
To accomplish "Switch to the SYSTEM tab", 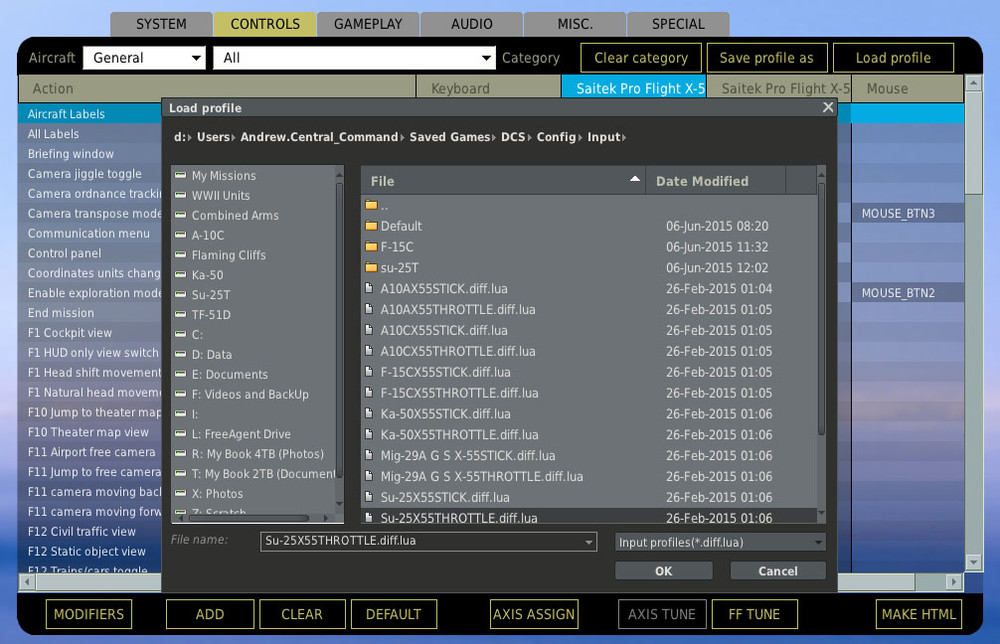I will [x=161, y=24].
